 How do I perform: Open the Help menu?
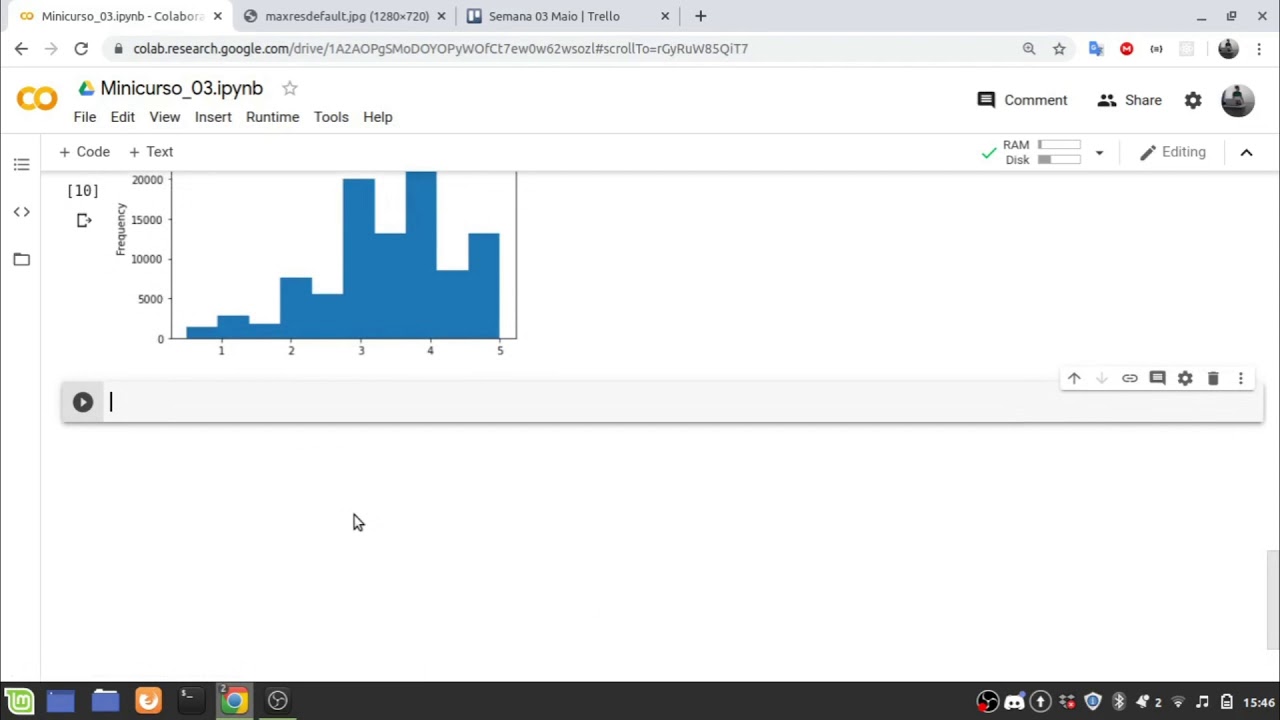[x=377, y=117]
